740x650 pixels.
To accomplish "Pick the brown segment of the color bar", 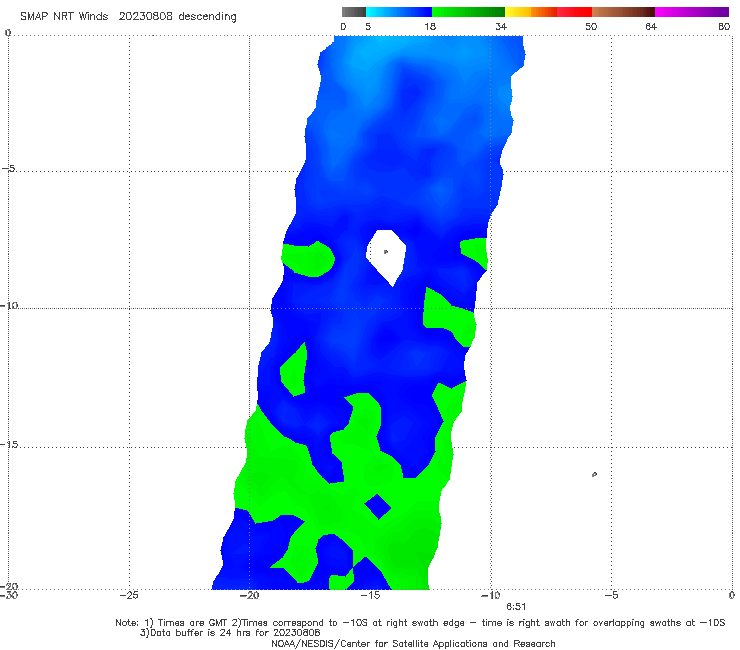I will click(623, 12).
